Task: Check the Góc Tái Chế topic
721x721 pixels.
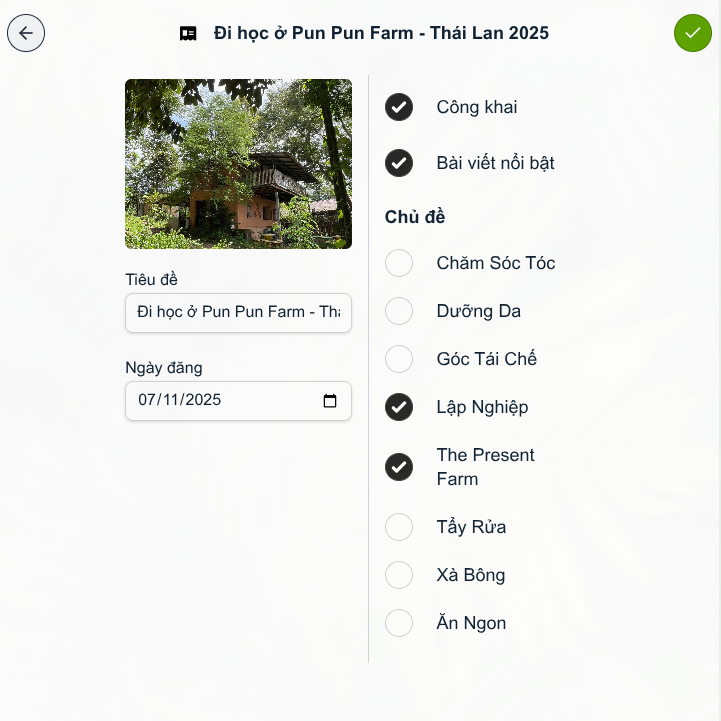Action: point(399,359)
